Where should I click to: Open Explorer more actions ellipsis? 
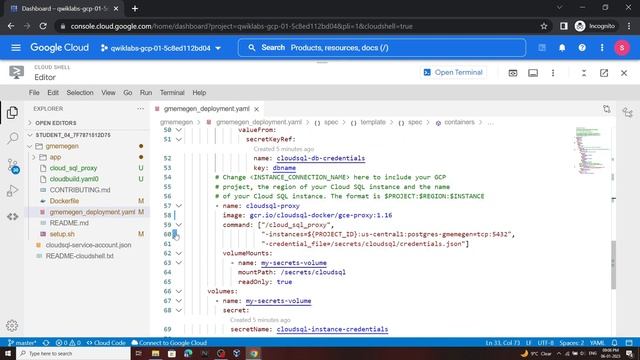click(140, 109)
